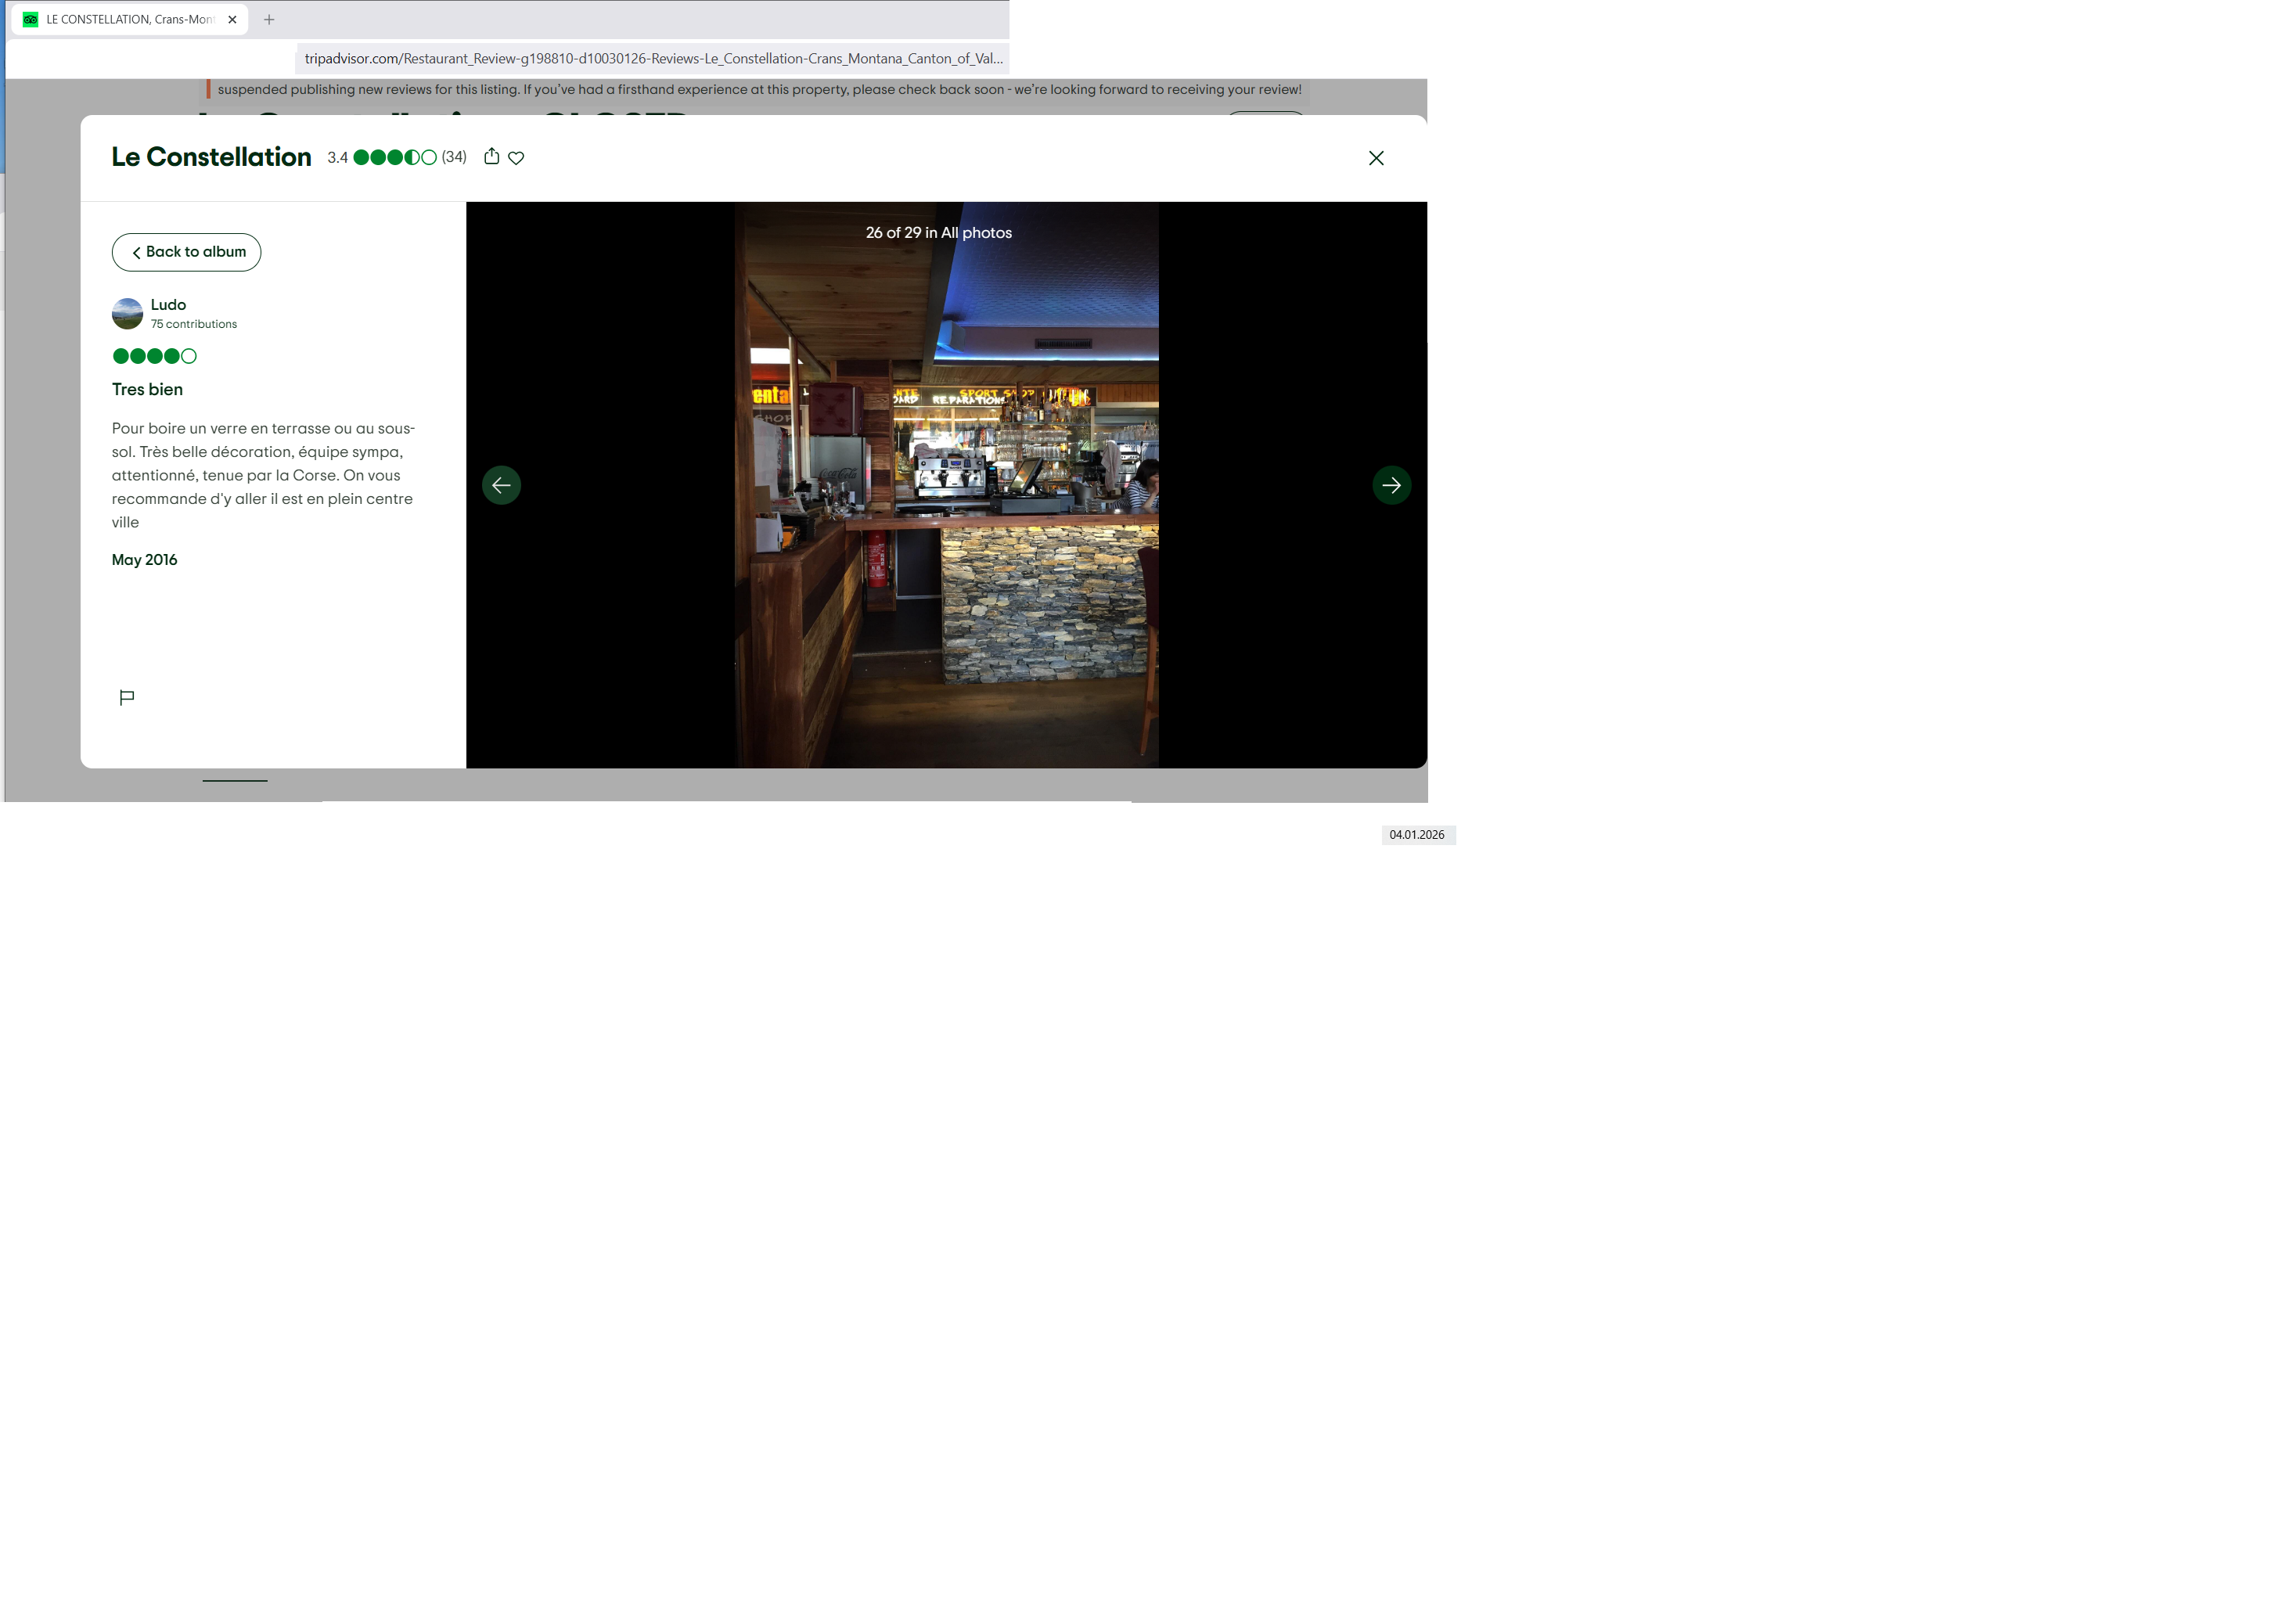Select the LE CONSTELLATION browser tab
Viewport: 2296px width, 1601px height.
click(x=128, y=19)
